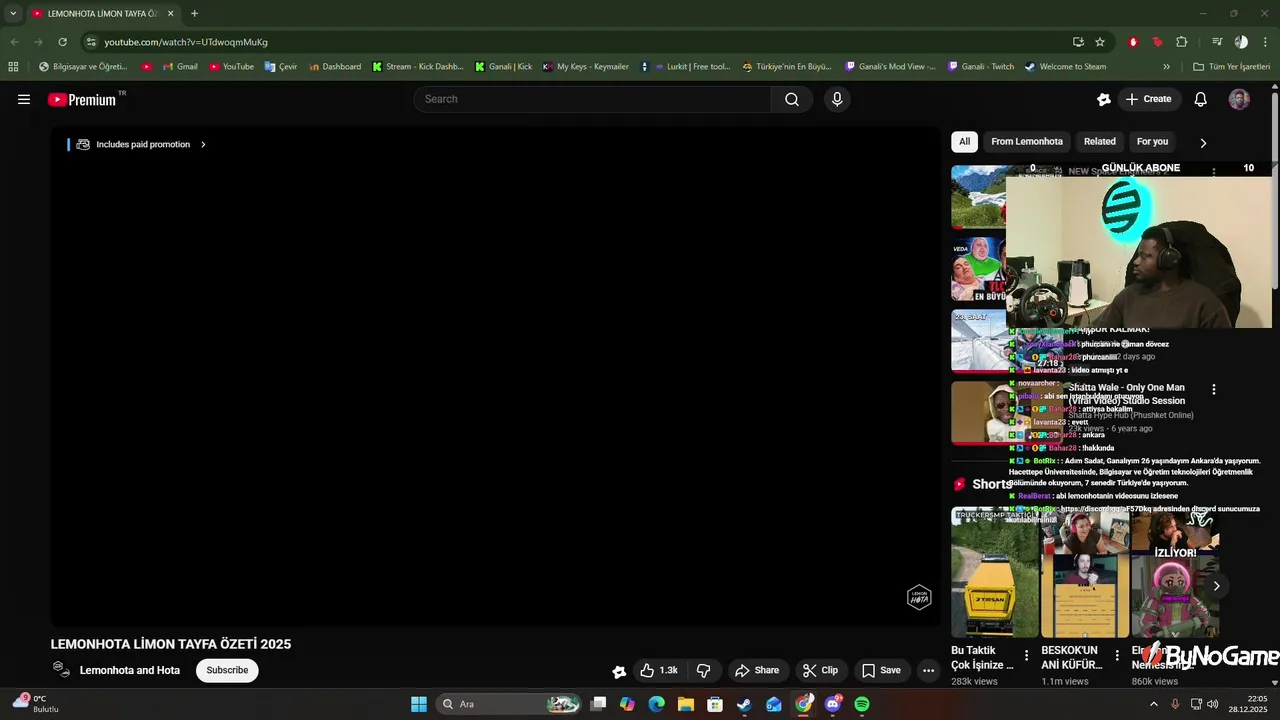1280x720 pixels.
Task: Click the Clip button
Action: click(821, 670)
